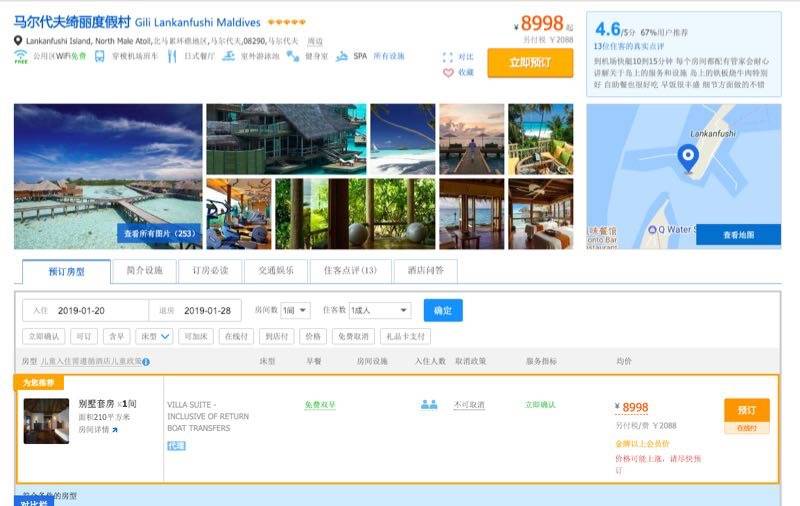Switch to the 酒店问答 hotel Q&A tab

coord(426,271)
